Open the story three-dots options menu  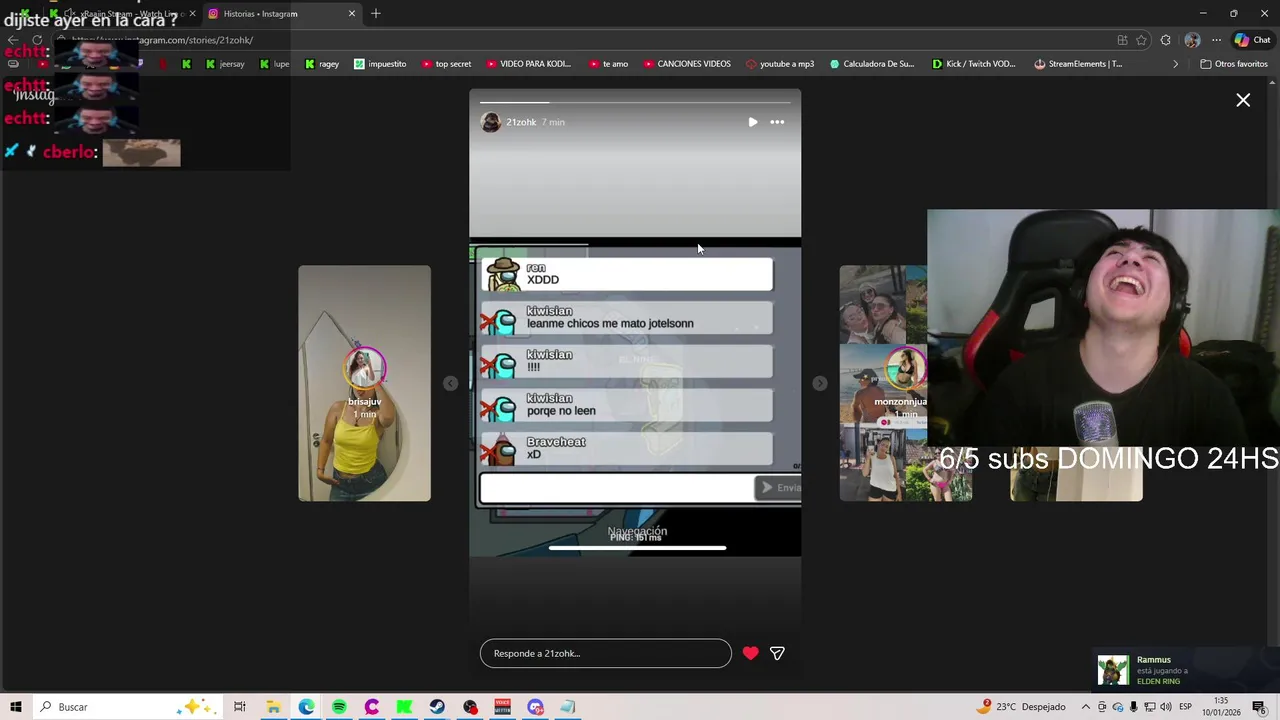pos(777,122)
